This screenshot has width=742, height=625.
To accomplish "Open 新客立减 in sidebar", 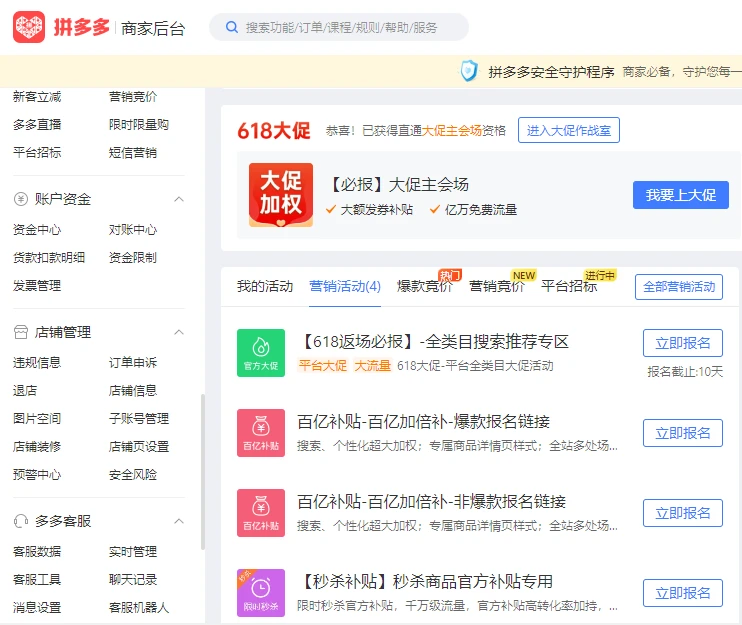I will (x=37, y=97).
